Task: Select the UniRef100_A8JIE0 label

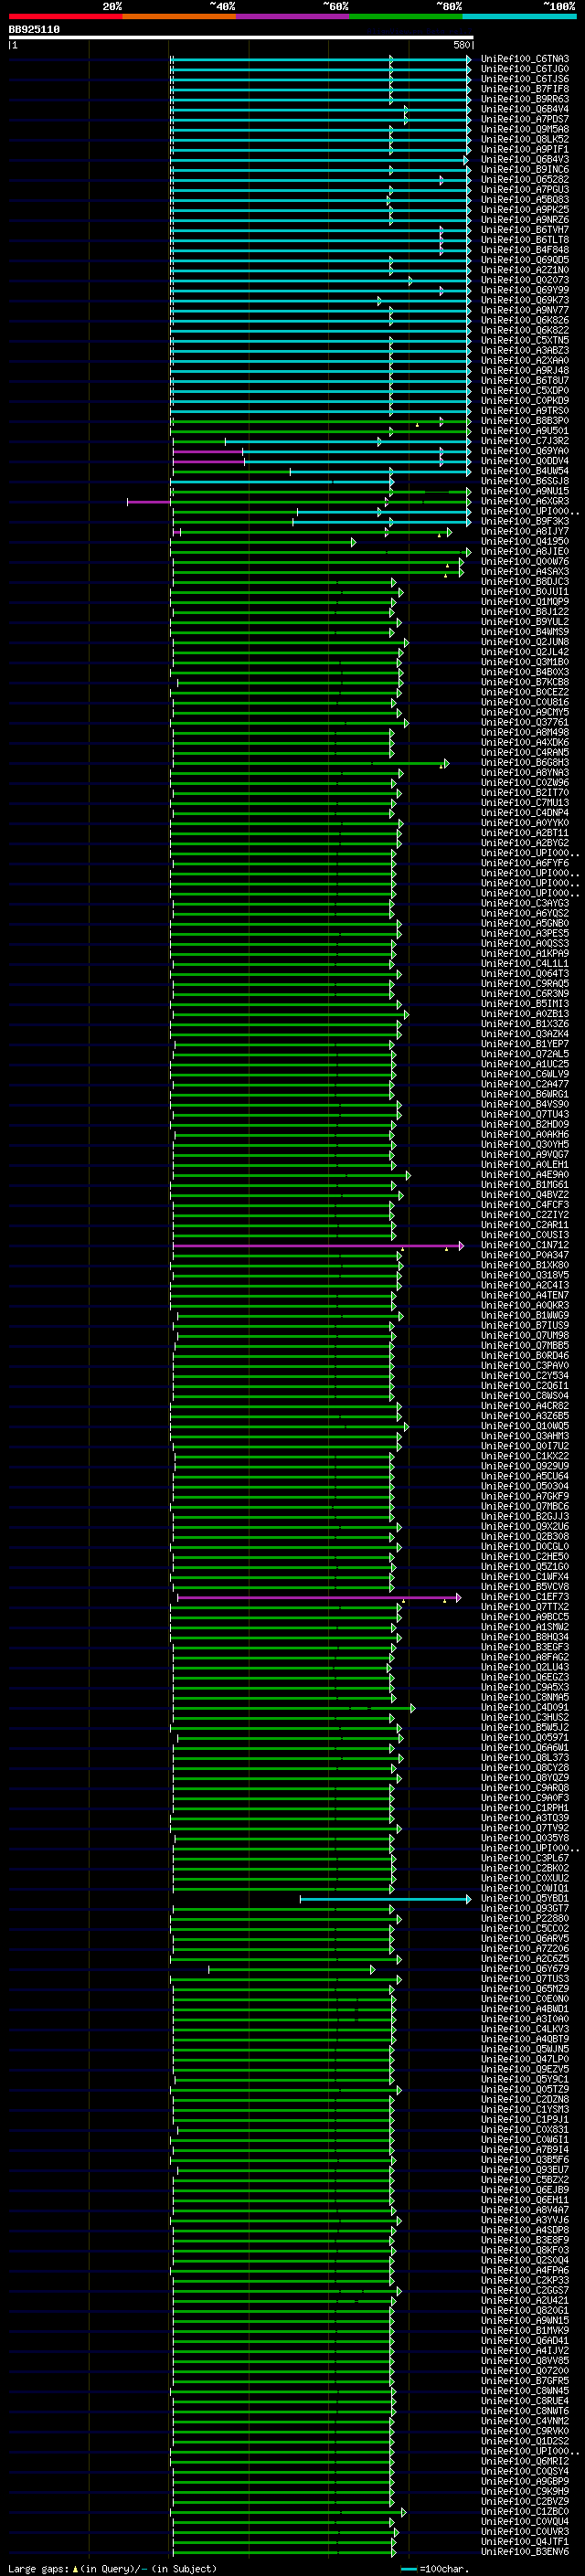Action: pyautogui.click(x=525, y=551)
